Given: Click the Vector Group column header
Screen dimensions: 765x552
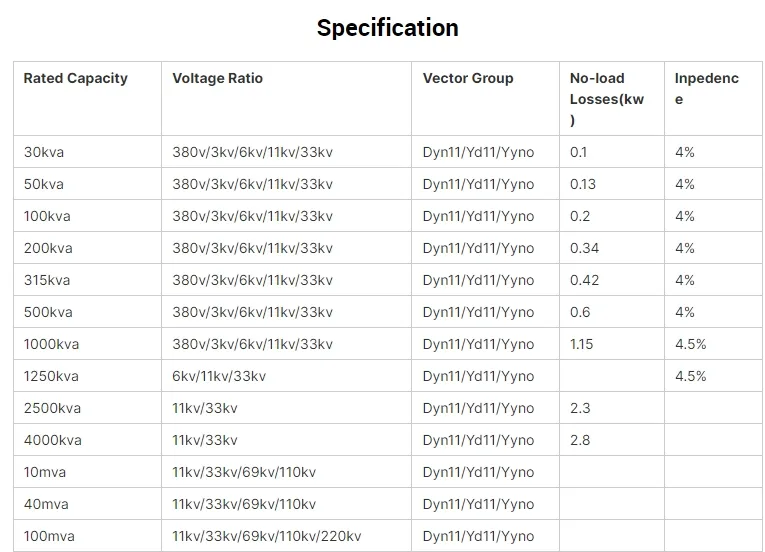Looking at the screenshot, I should [468, 78].
